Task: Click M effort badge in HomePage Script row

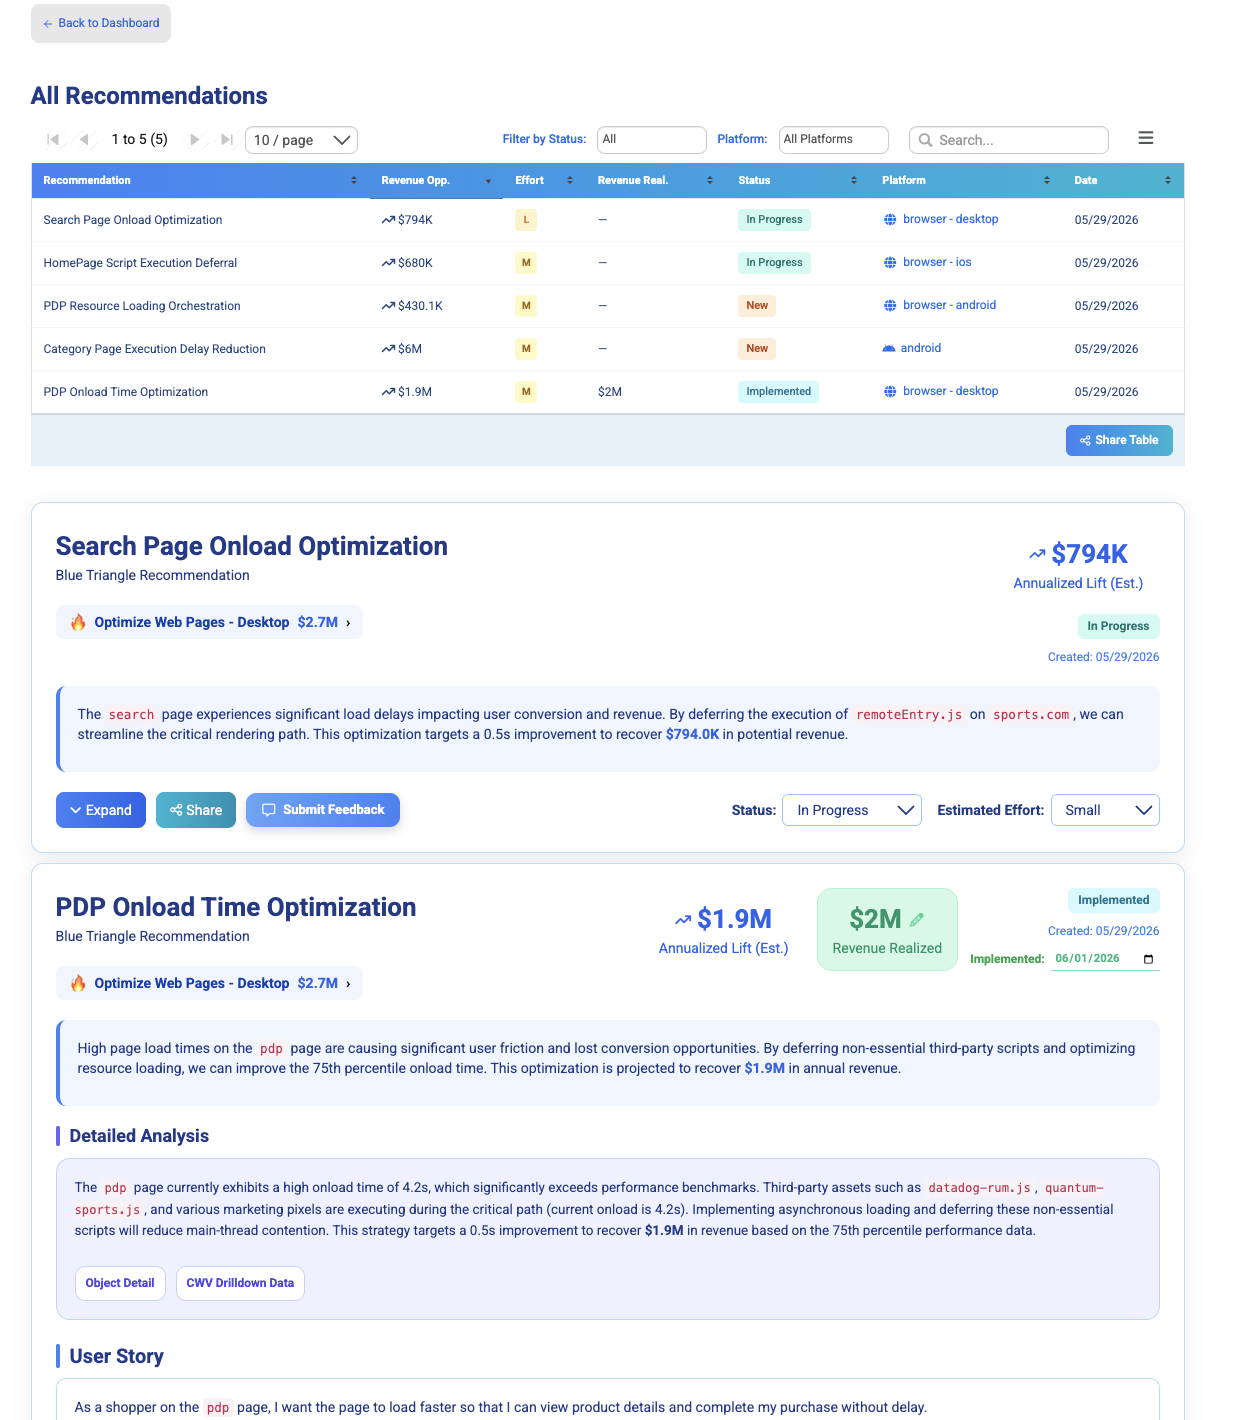Action: pos(526,263)
